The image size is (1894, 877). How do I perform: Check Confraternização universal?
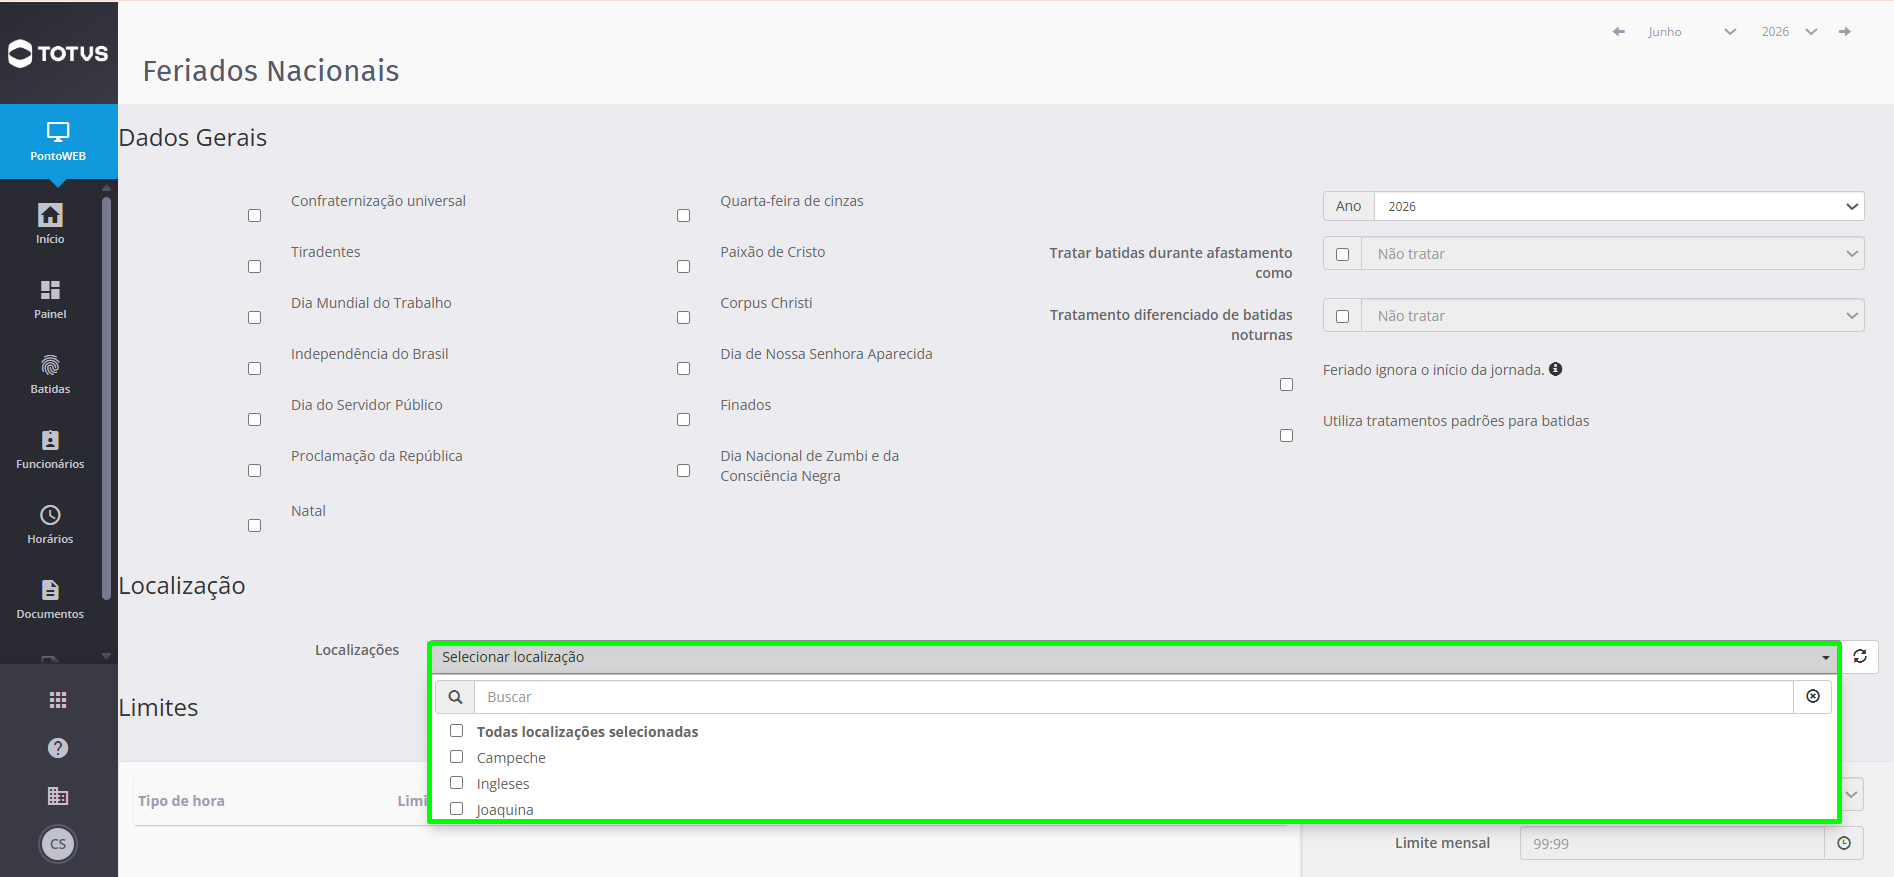click(x=254, y=215)
